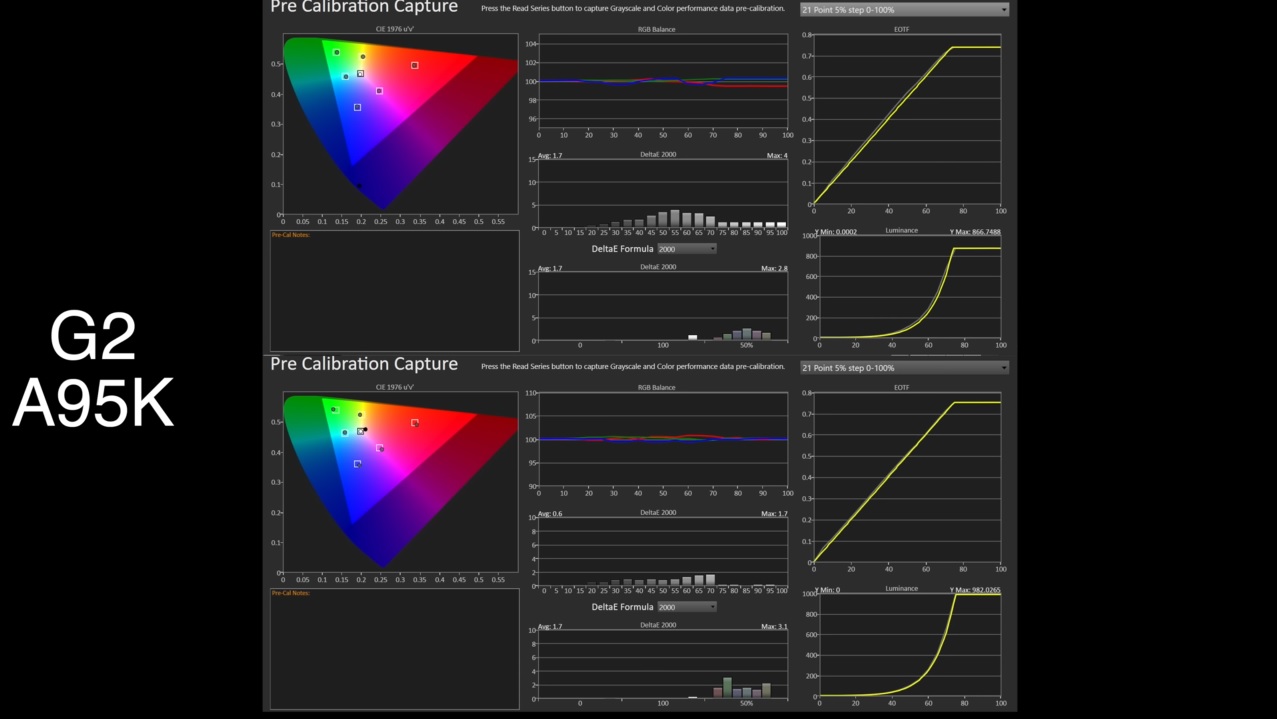Select the Luminance chart showing Y Max 982.0265
1277x719 pixels.
[x=910, y=646]
